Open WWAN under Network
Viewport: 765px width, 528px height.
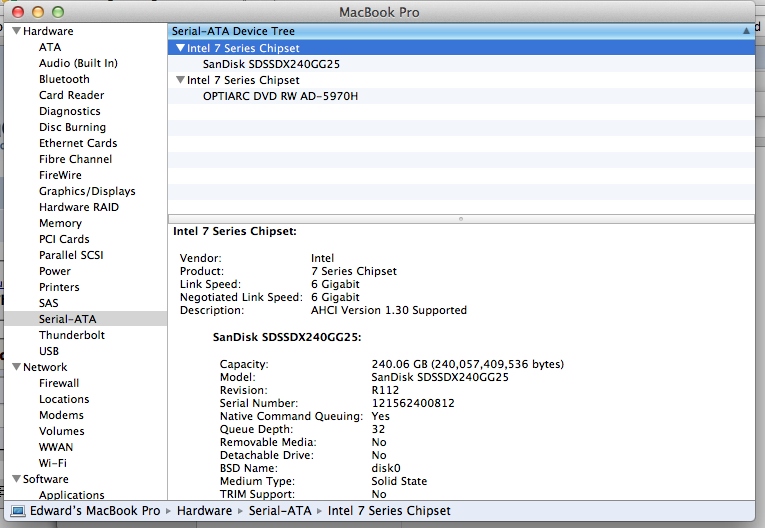pyautogui.click(x=56, y=447)
